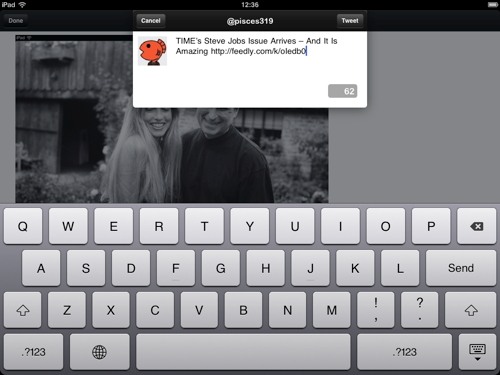Screen dimensions: 500x375
Task: Tap the feedly.com link in tweet
Action: tap(258, 51)
